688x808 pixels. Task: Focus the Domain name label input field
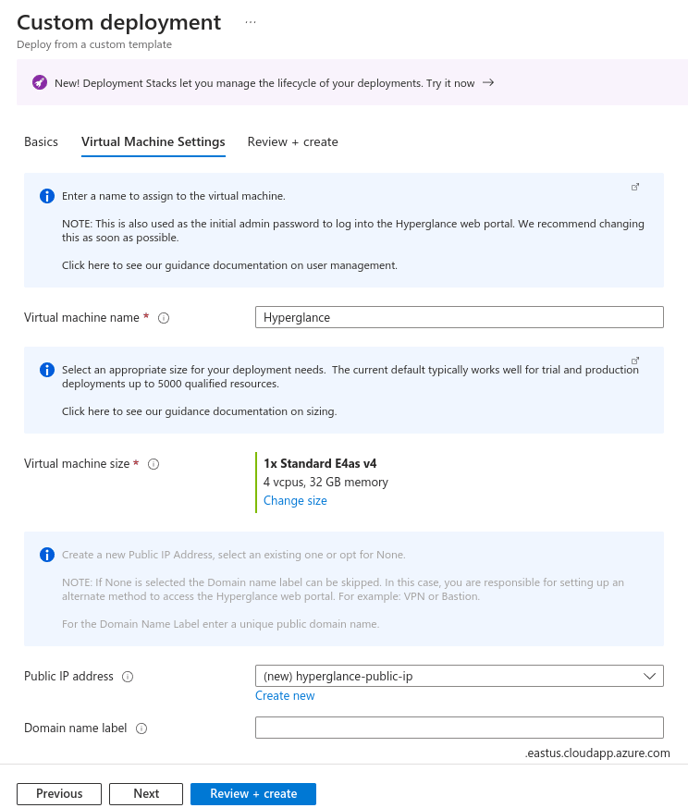tap(459, 728)
